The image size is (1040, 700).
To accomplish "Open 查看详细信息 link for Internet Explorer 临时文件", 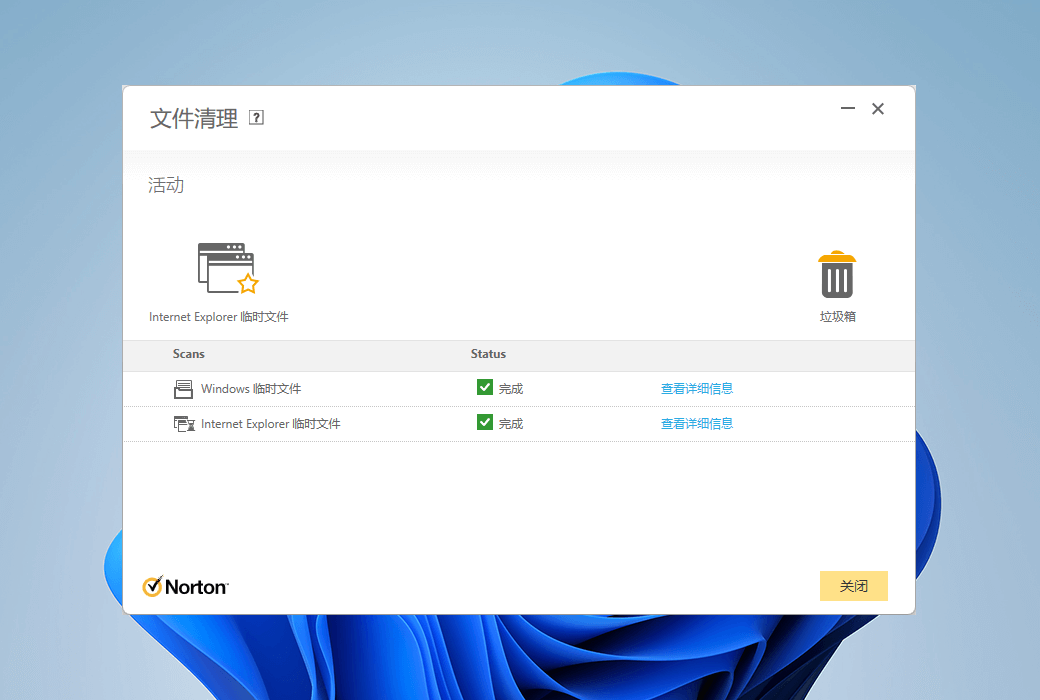I will (696, 423).
